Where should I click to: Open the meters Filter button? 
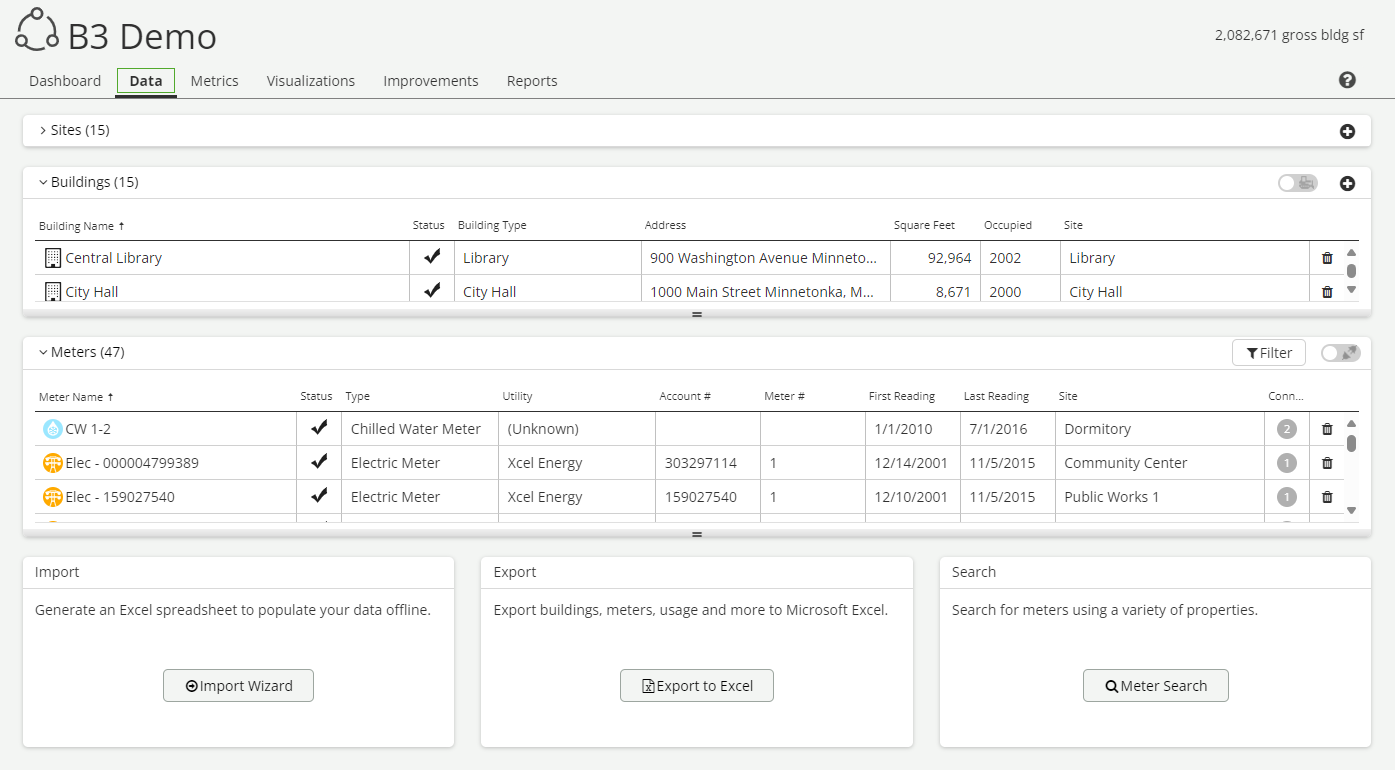coord(1269,353)
